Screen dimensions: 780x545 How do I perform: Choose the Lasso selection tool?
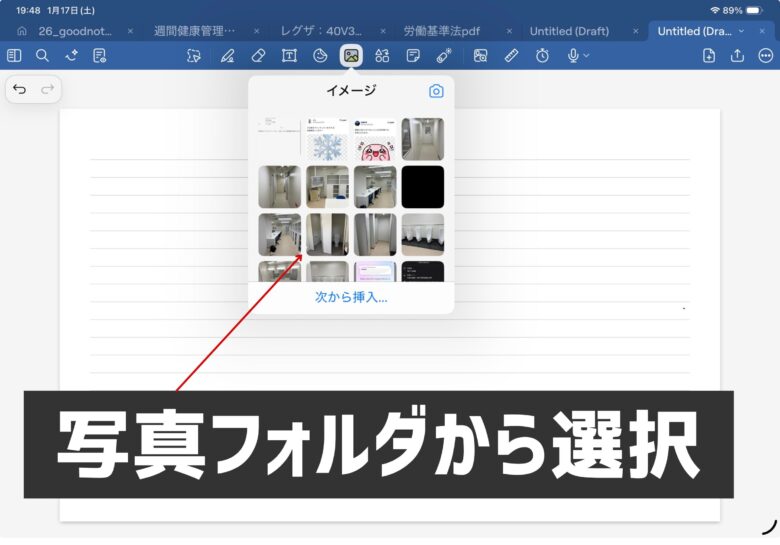[194, 56]
